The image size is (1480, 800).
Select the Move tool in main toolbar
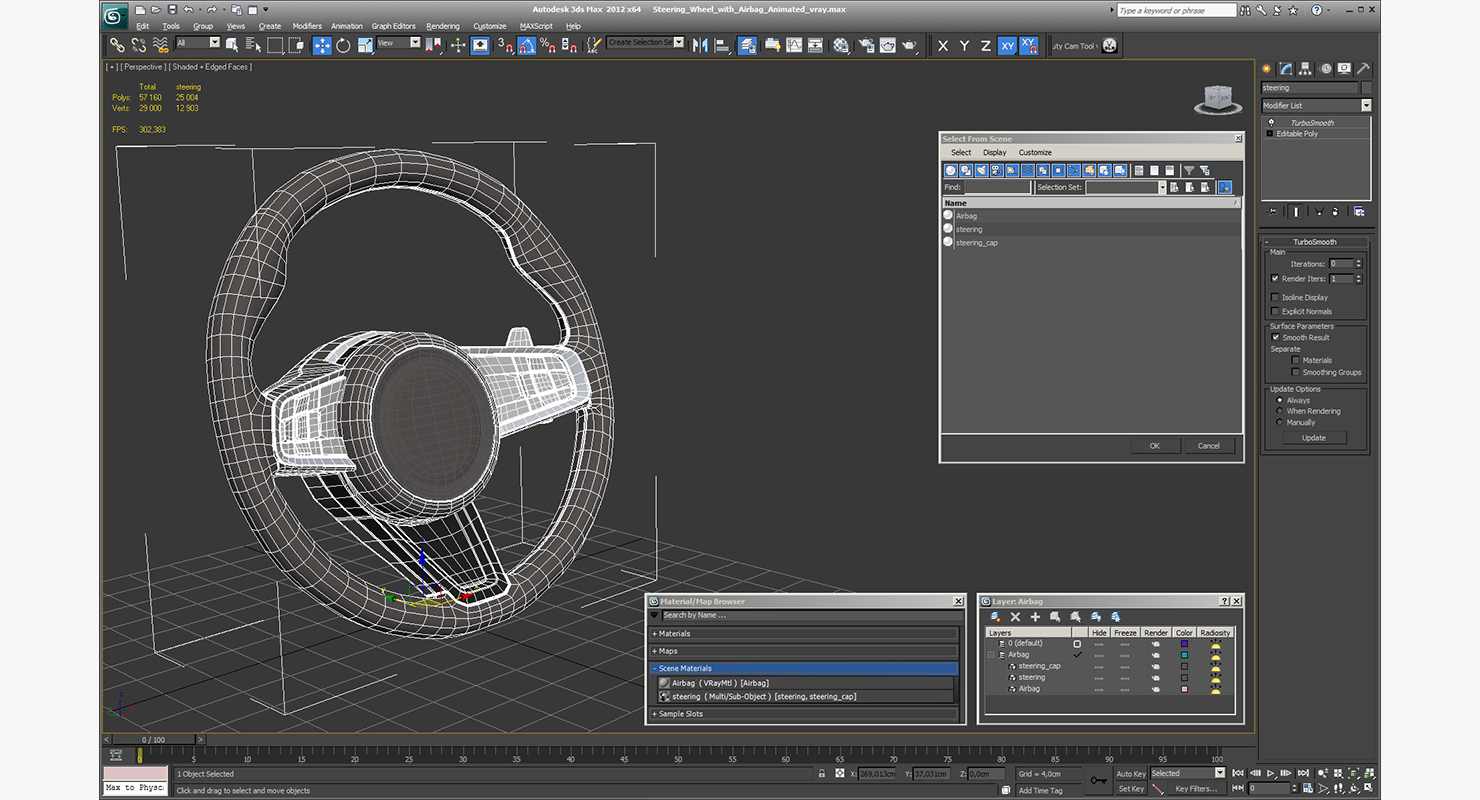click(x=322, y=46)
